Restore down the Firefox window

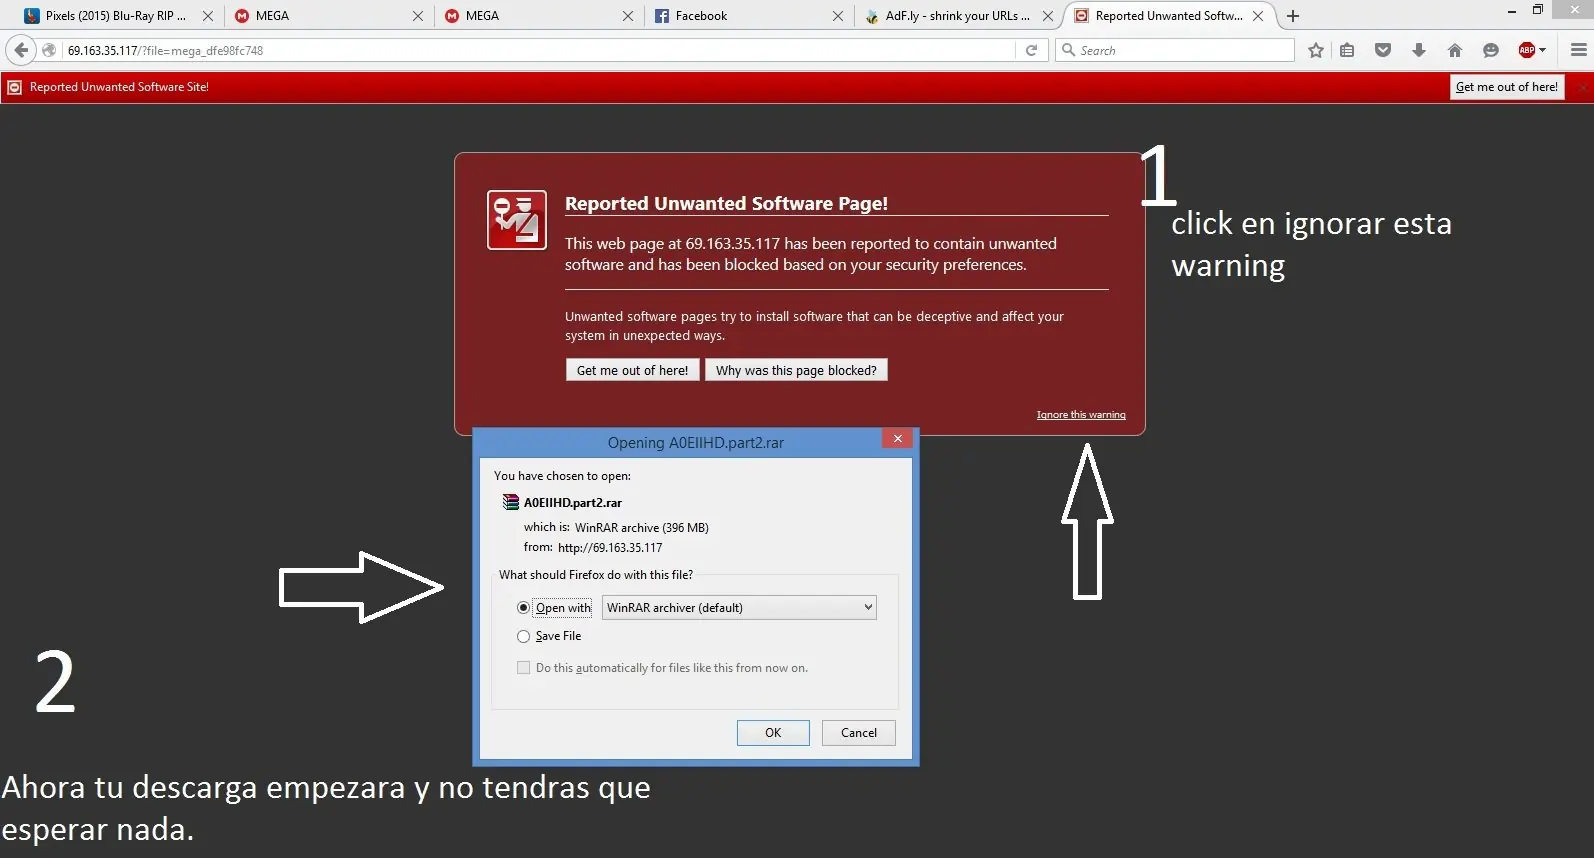(1538, 11)
